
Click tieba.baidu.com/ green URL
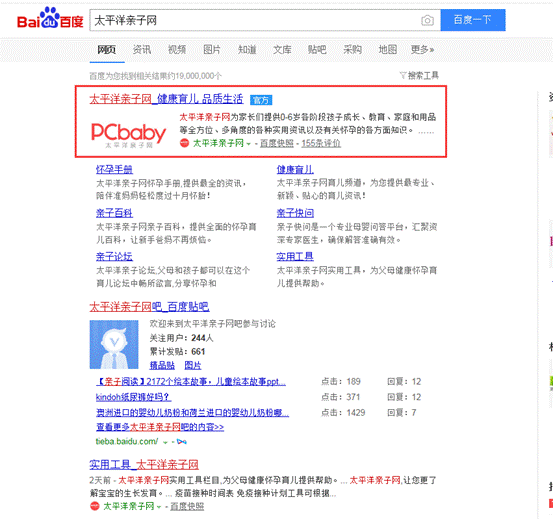pyautogui.click(x=127, y=441)
